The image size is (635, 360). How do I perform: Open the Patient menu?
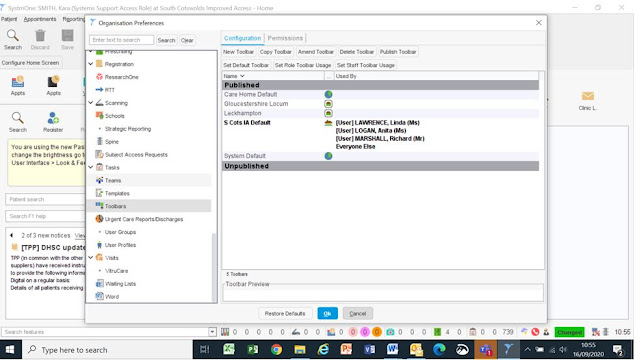9,19
